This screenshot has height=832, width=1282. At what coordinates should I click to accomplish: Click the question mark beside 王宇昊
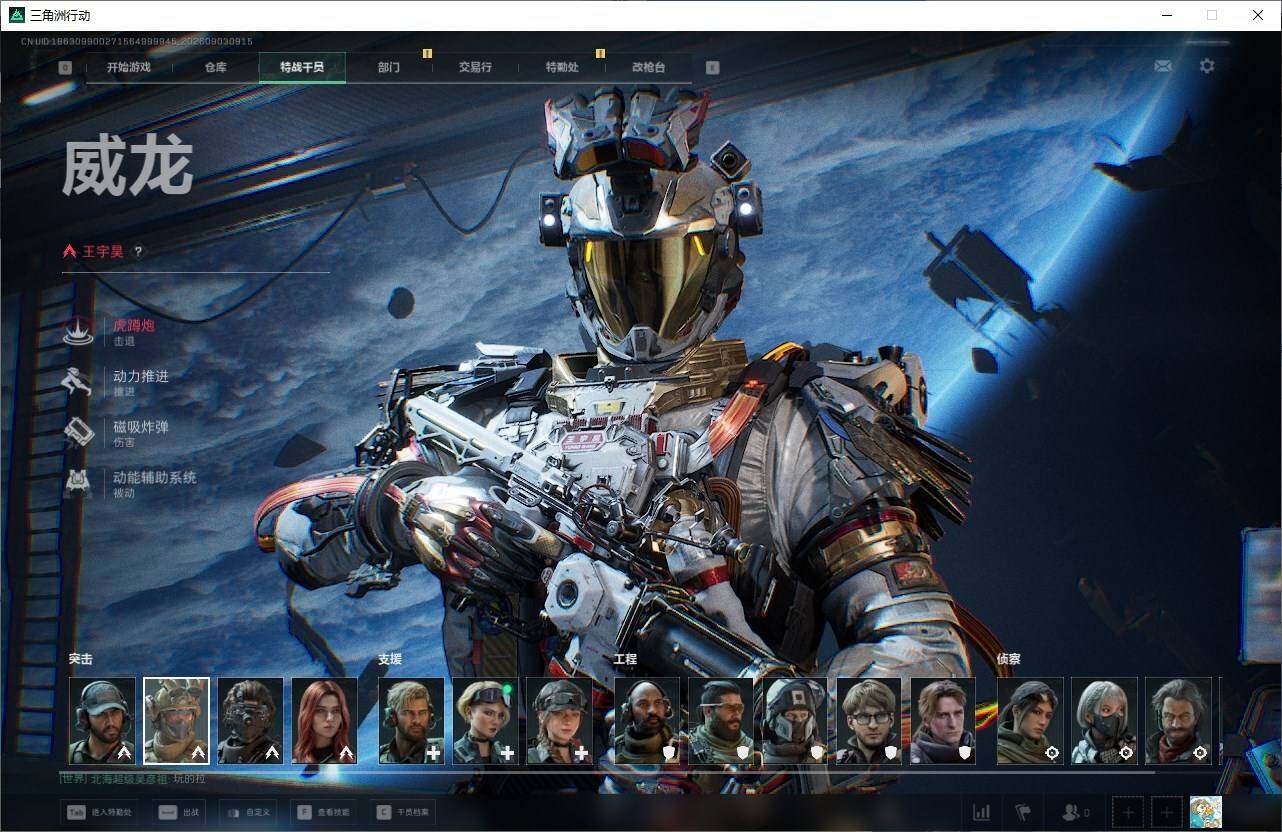(x=138, y=252)
